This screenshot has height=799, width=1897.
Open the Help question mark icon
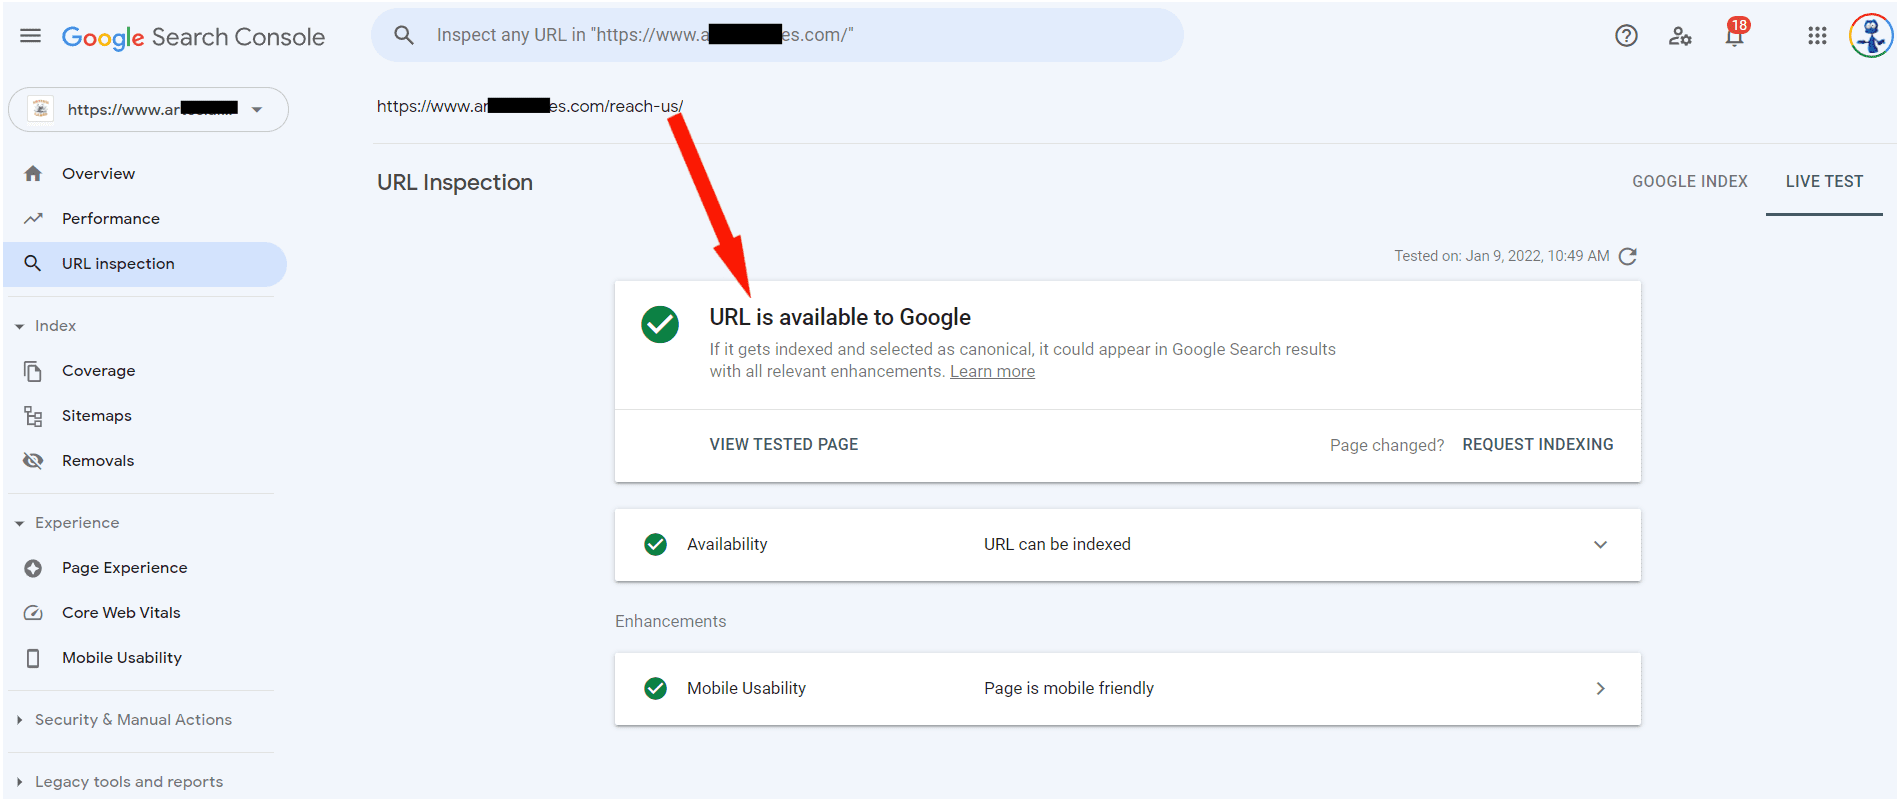1626,36
